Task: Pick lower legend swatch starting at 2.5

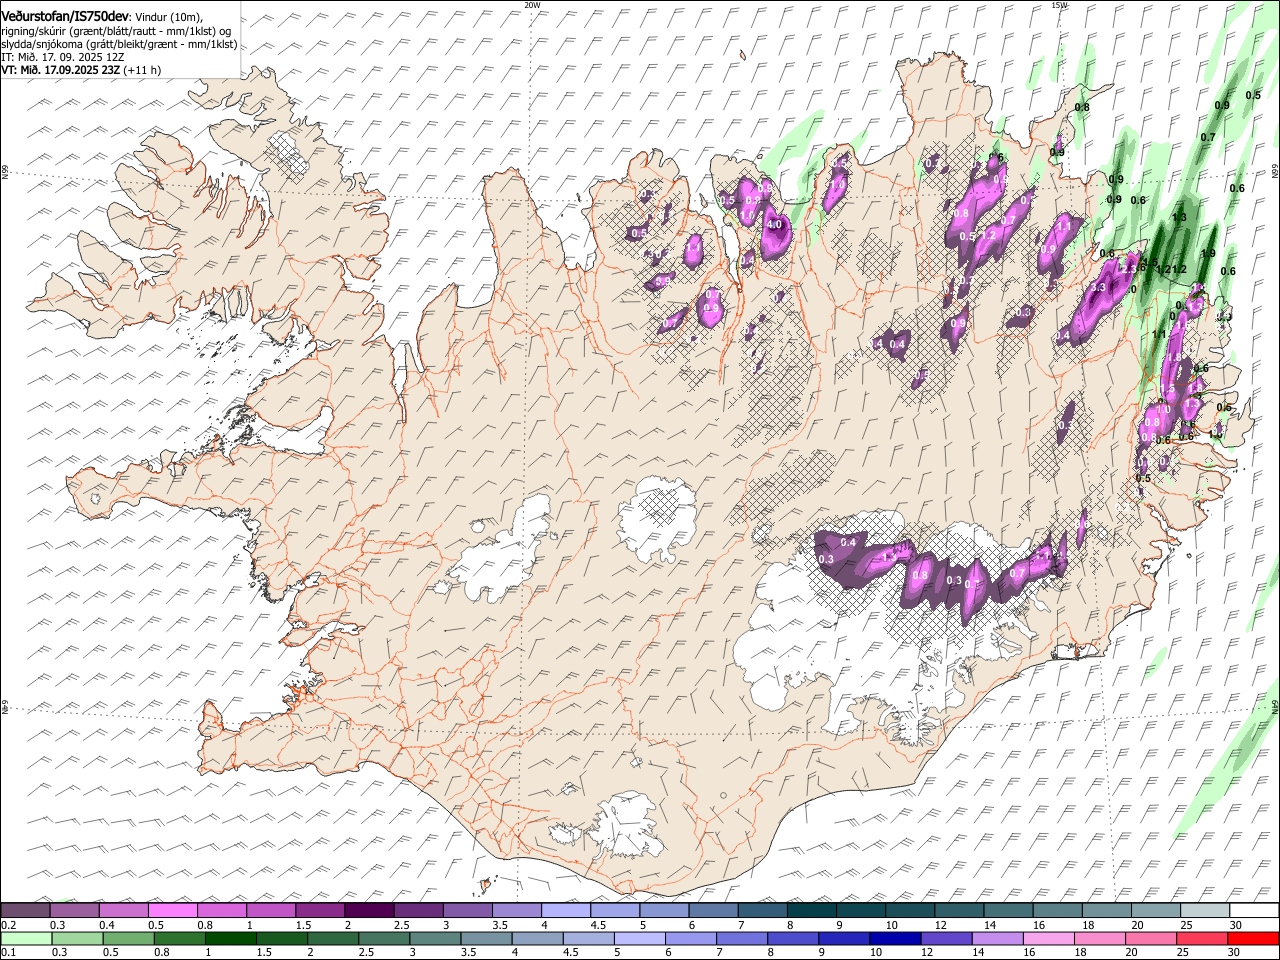Action: pyautogui.click(x=383, y=938)
